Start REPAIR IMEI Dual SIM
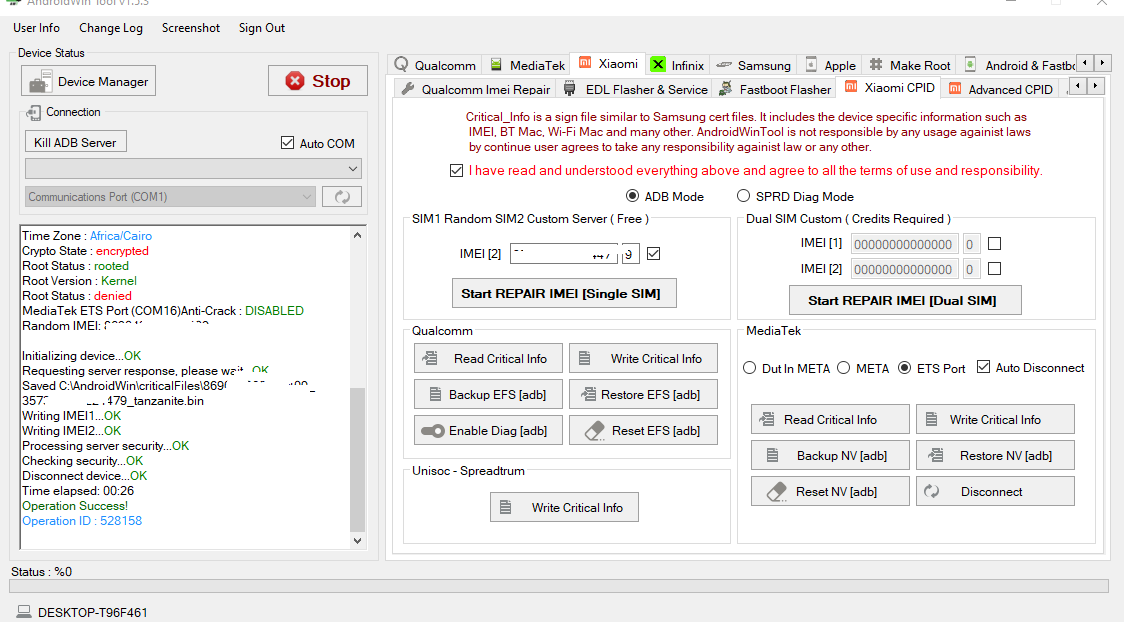 905,300
